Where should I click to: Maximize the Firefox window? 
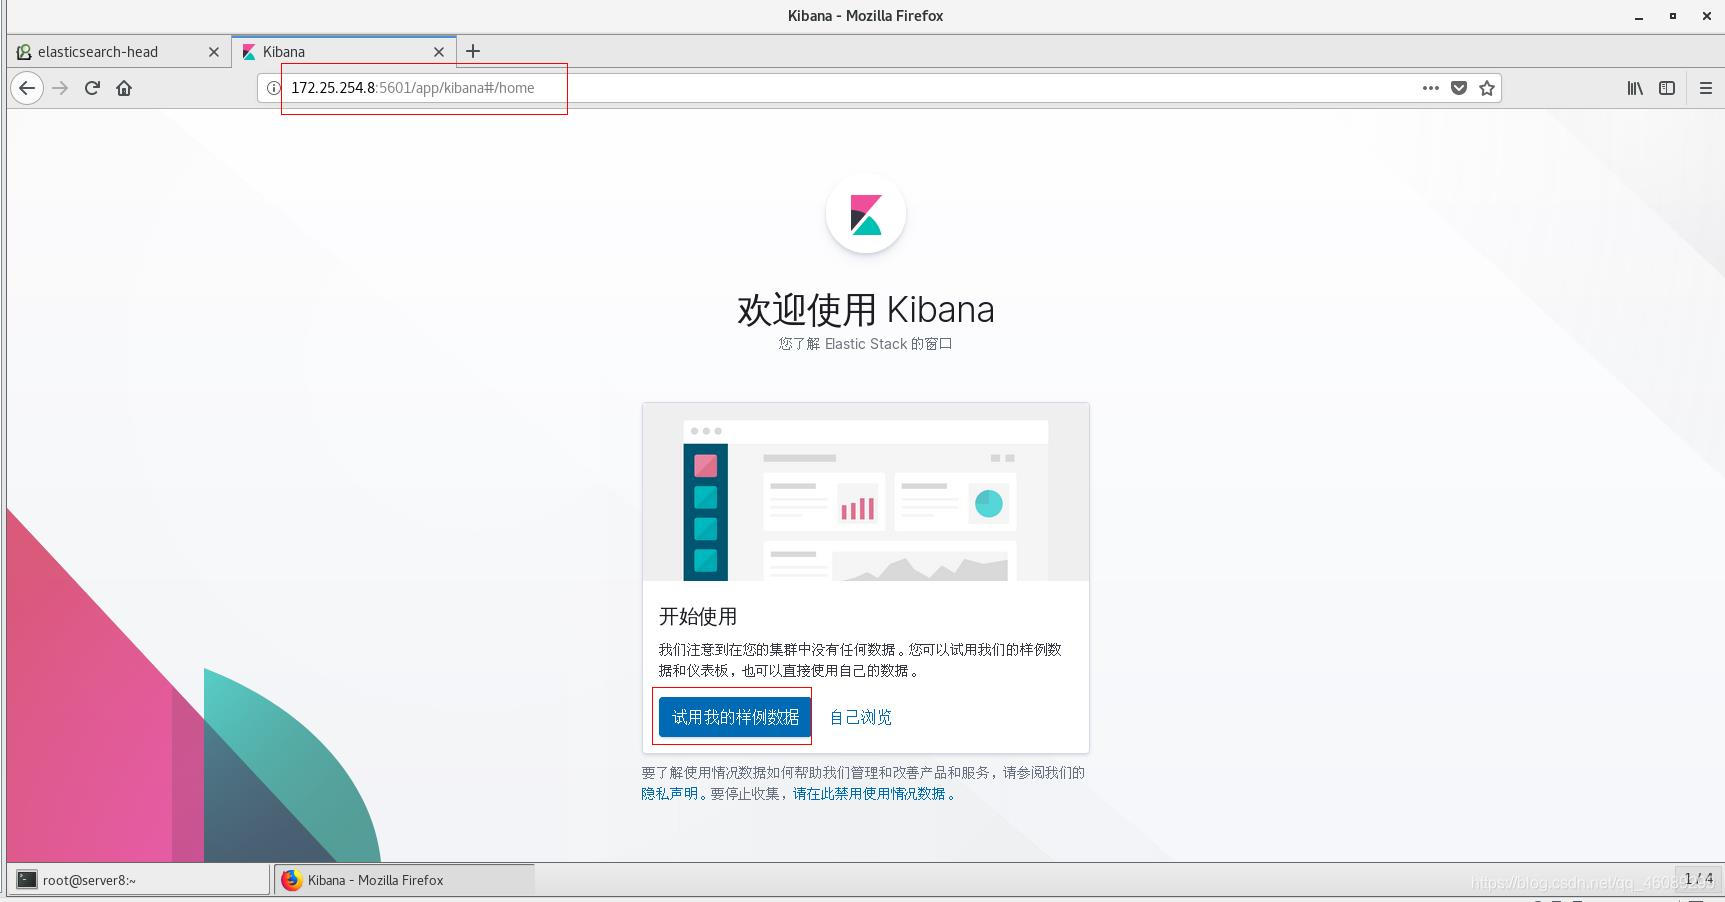(1673, 16)
